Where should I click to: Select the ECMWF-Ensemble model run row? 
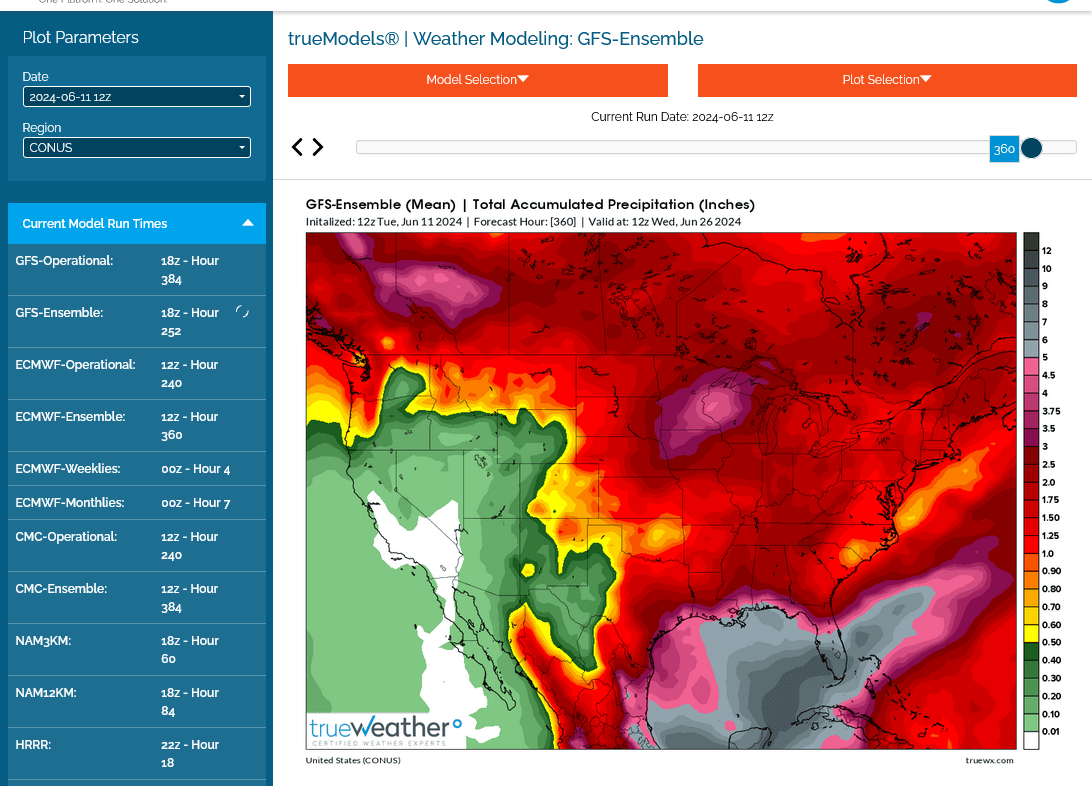pos(136,425)
